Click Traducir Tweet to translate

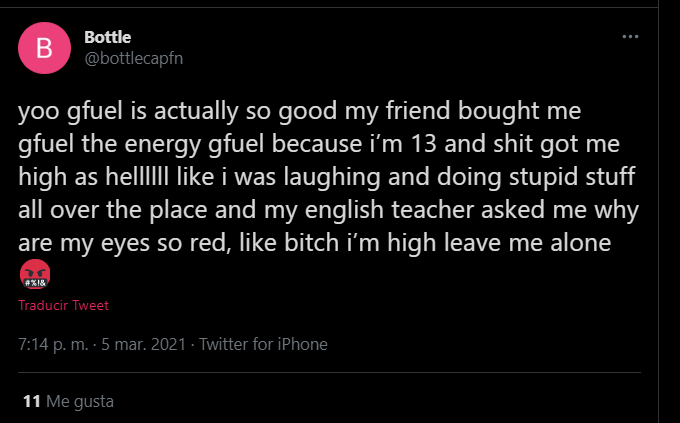[63, 305]
